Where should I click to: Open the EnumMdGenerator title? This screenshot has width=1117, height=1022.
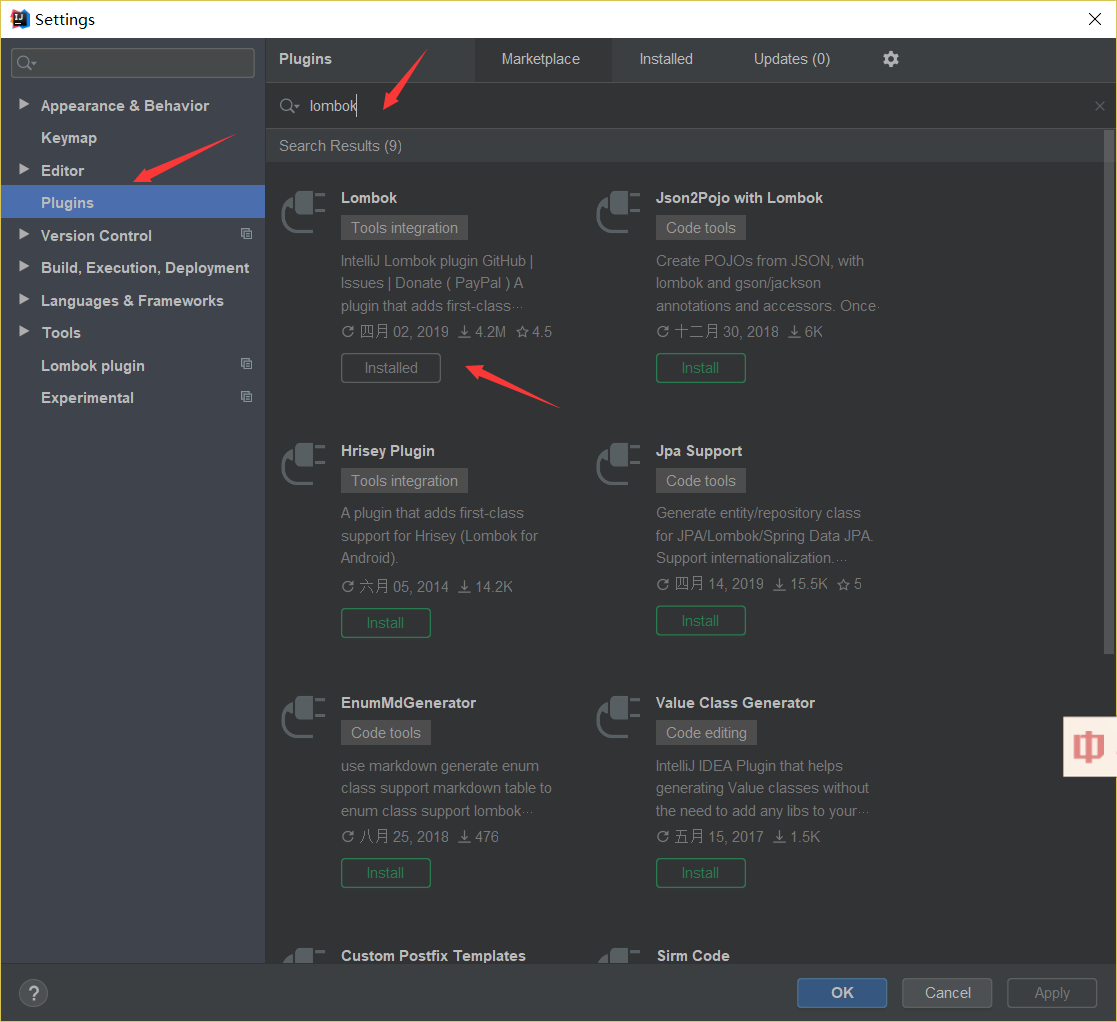click(x=408, y=703)
